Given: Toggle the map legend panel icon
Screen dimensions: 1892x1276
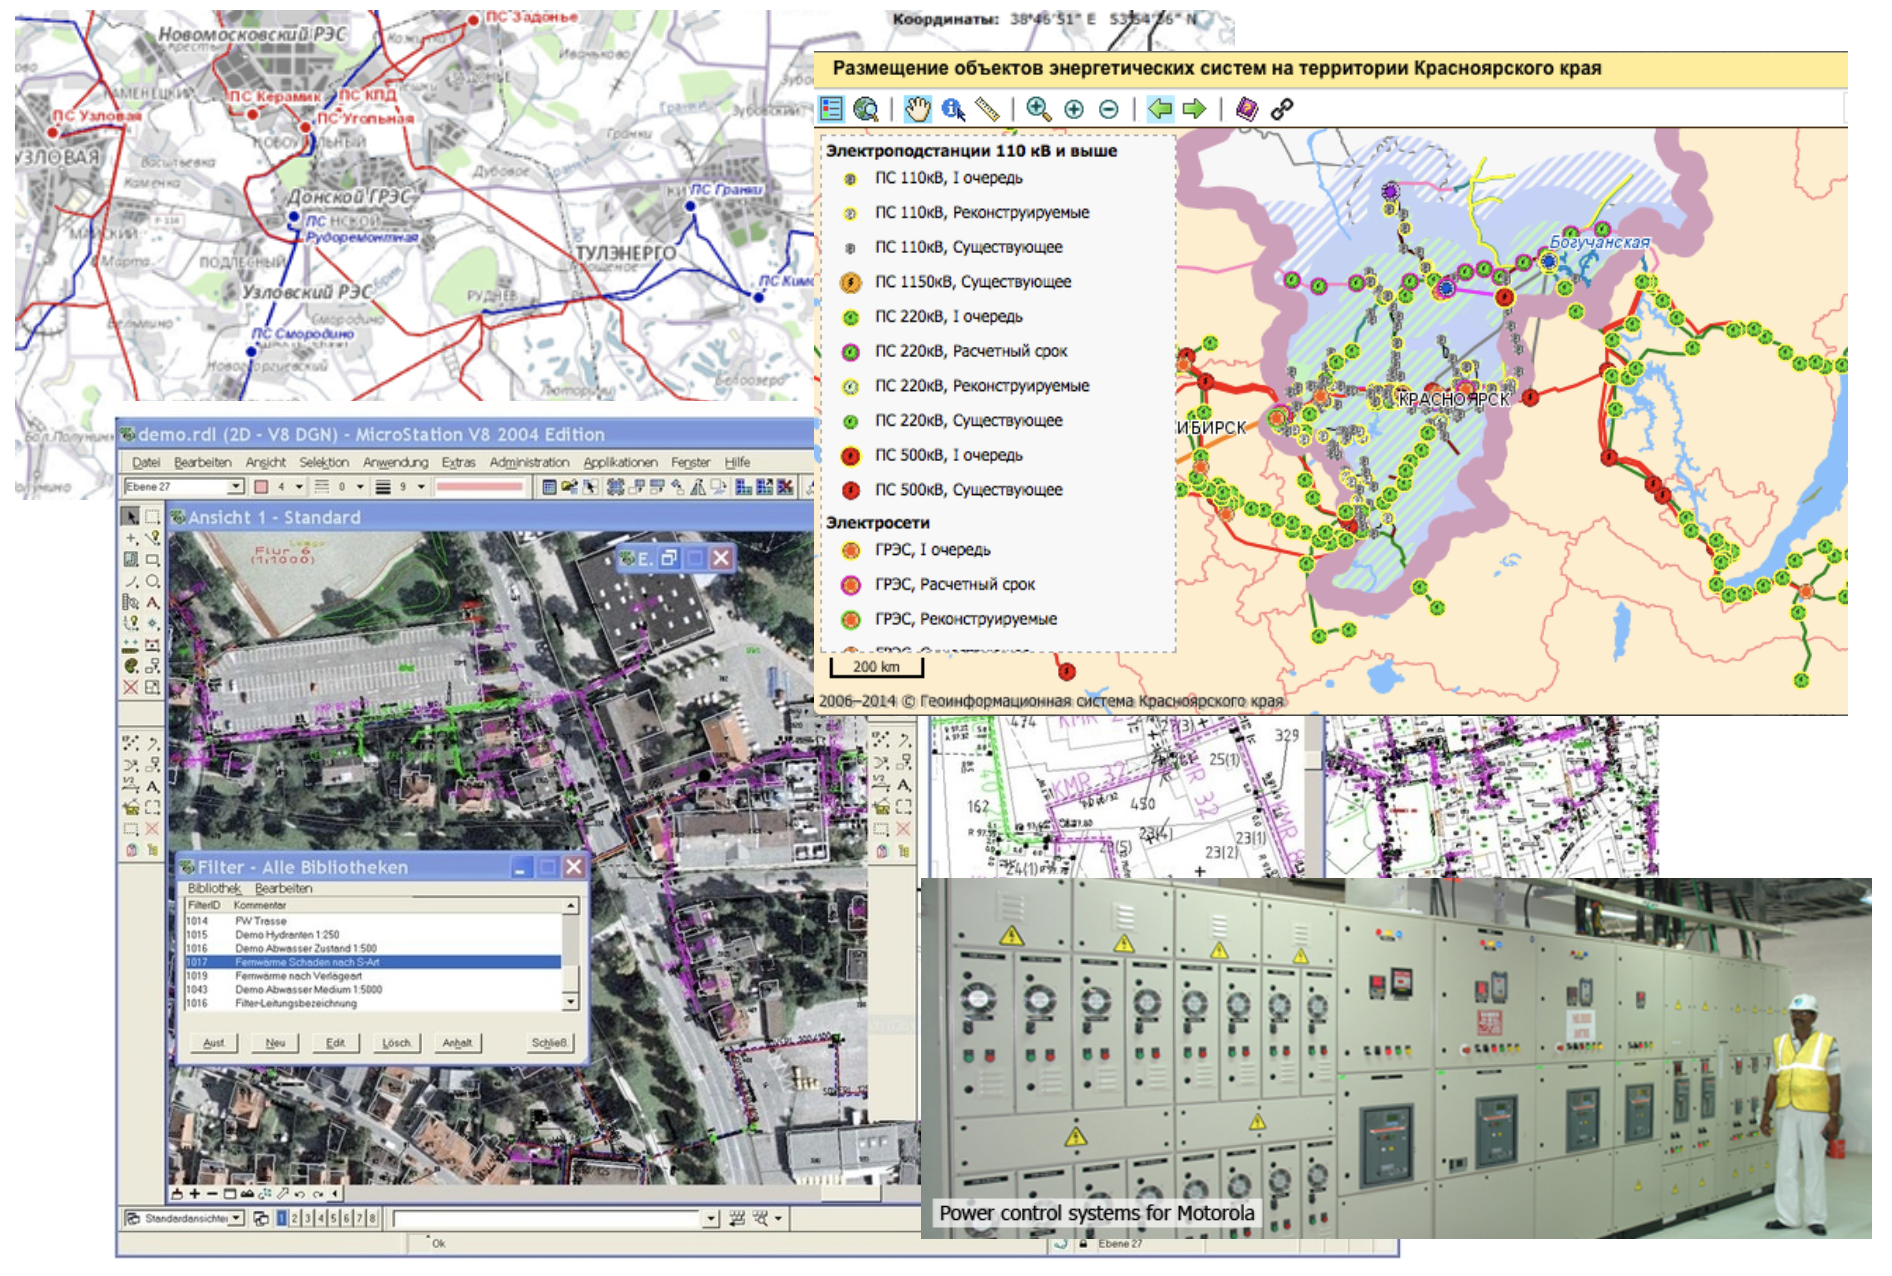Looking at the screenshot, I should pyautogui.click(x=831, y=109).
